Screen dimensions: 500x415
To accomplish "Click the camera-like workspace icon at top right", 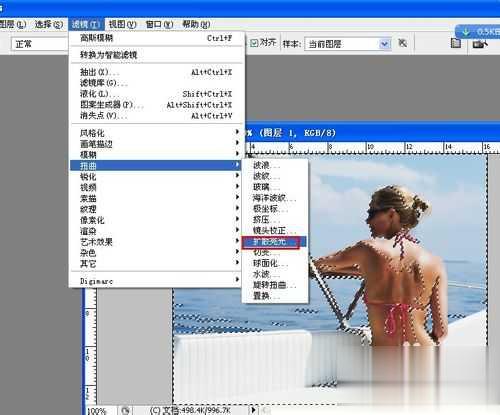I will tap(480, 44).
